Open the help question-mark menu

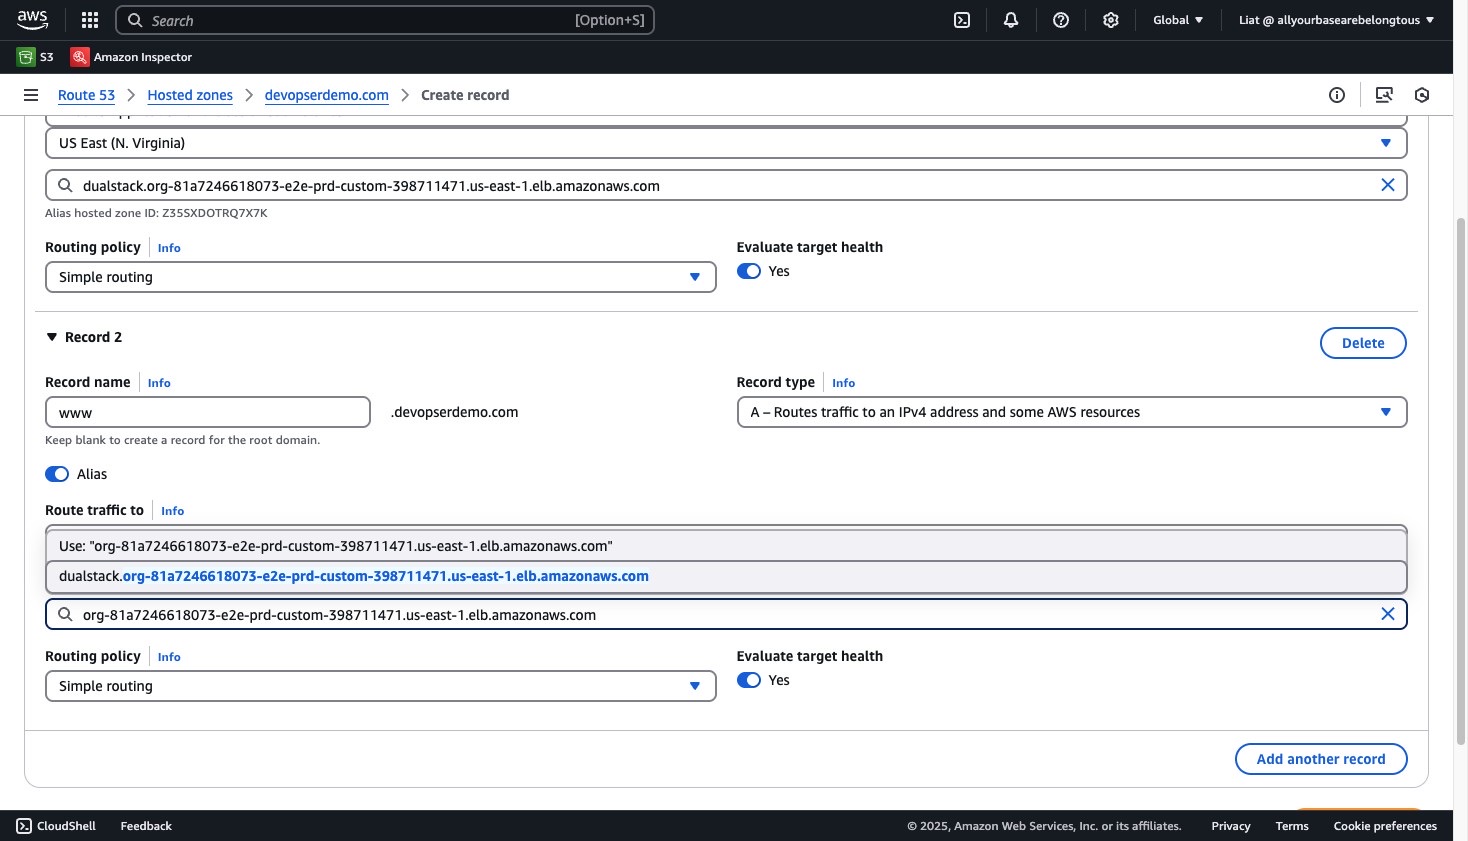pos(1061,20)
